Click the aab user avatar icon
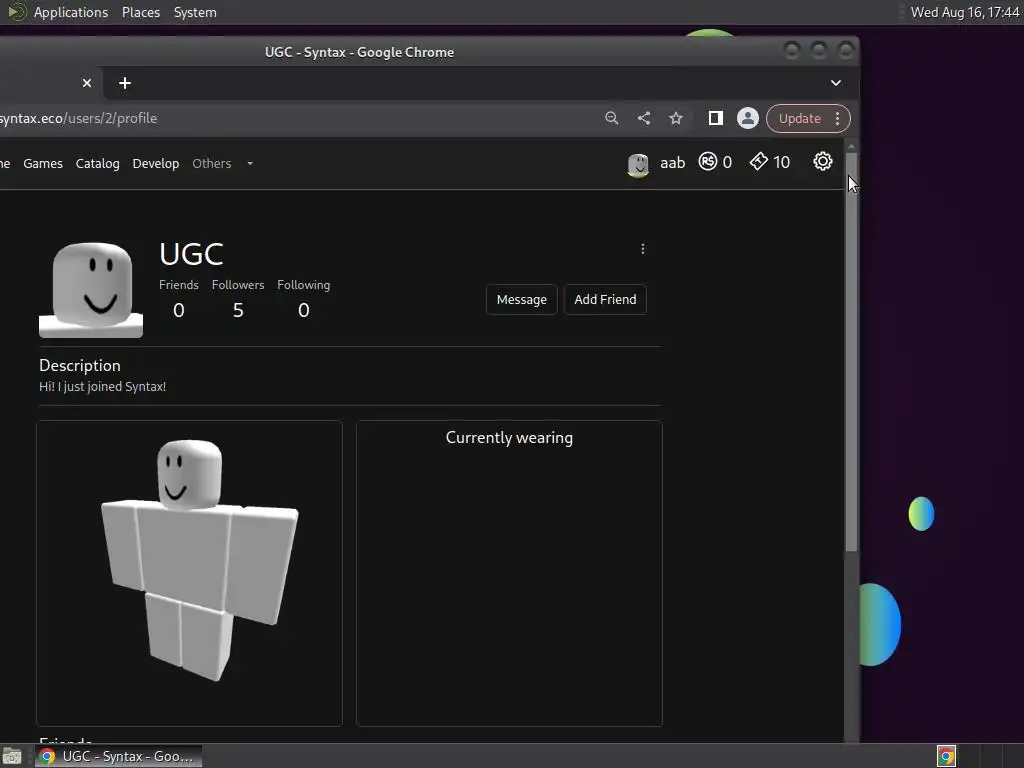1024x768 pixels. pyautogui.click(x=638, y=165)
